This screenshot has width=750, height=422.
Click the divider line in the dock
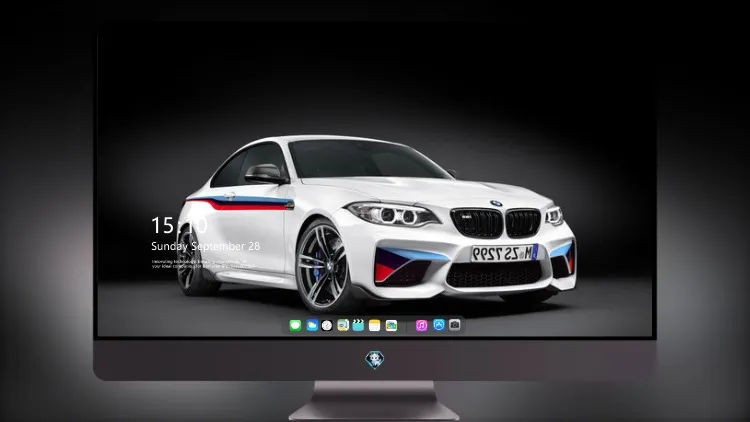[x=407, y=326]
